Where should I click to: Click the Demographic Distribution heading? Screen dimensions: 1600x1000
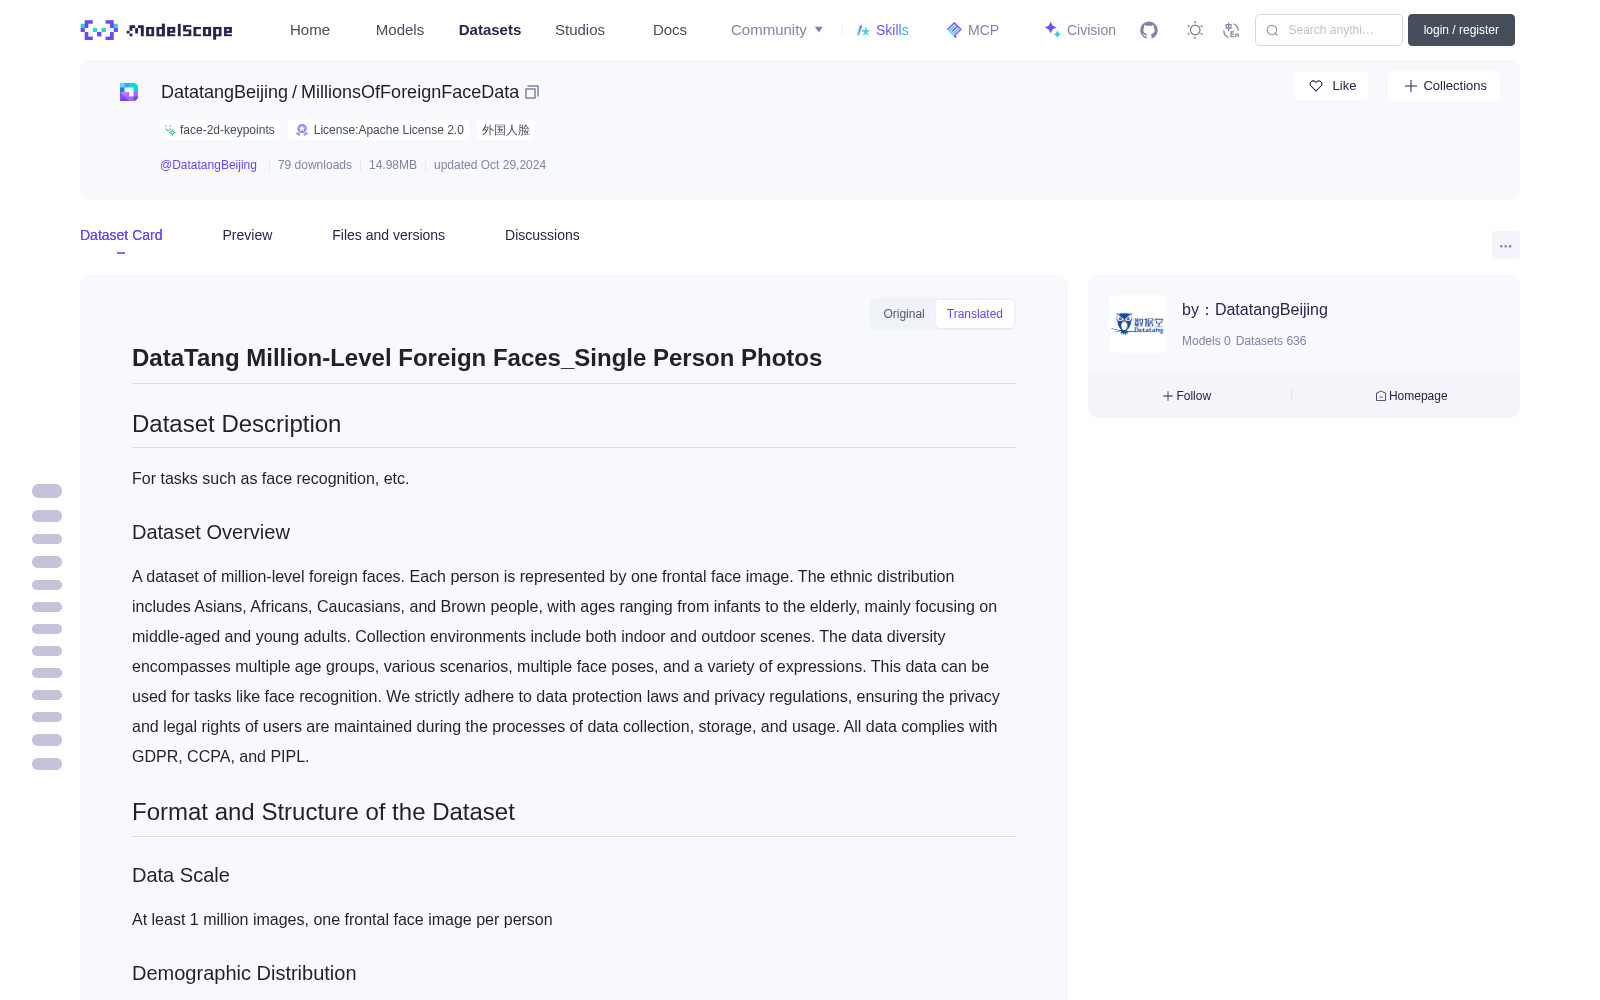pyautogui.click(x=244, y=973)
